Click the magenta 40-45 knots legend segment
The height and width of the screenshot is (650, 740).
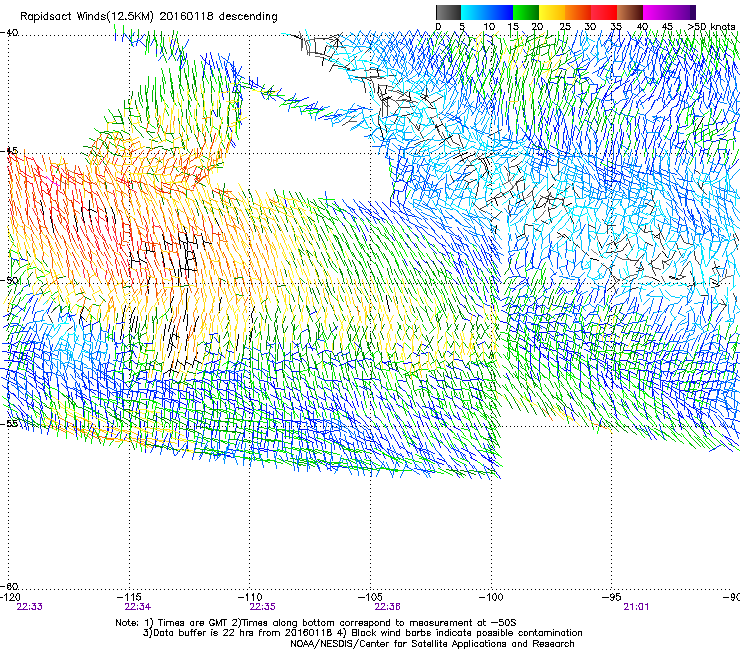(656, 12)
